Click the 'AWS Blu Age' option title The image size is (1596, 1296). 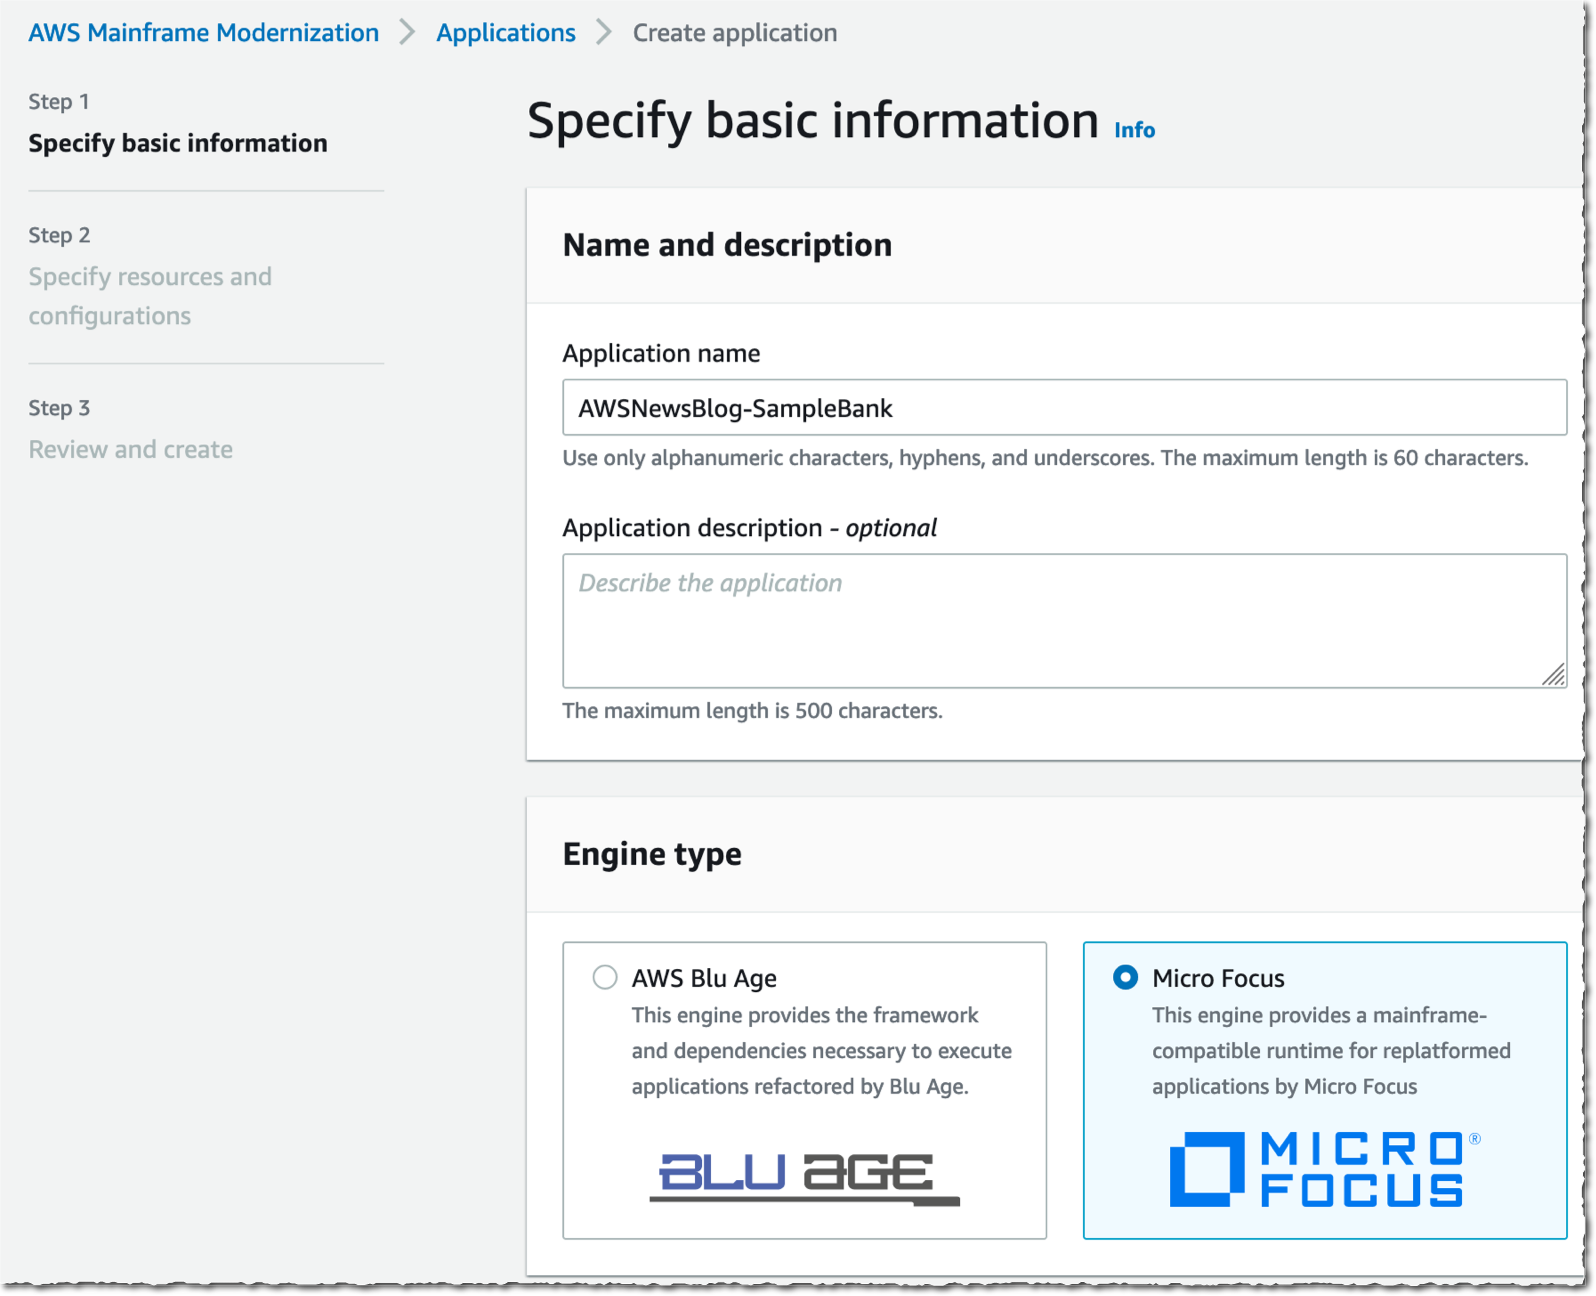tap(704, 978)
